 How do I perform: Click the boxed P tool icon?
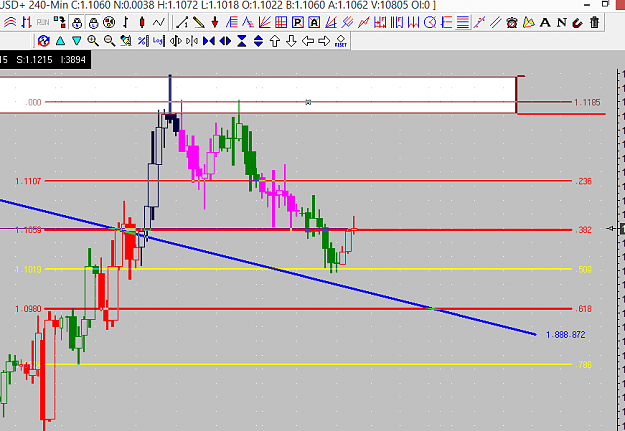[x=298, y=22]
